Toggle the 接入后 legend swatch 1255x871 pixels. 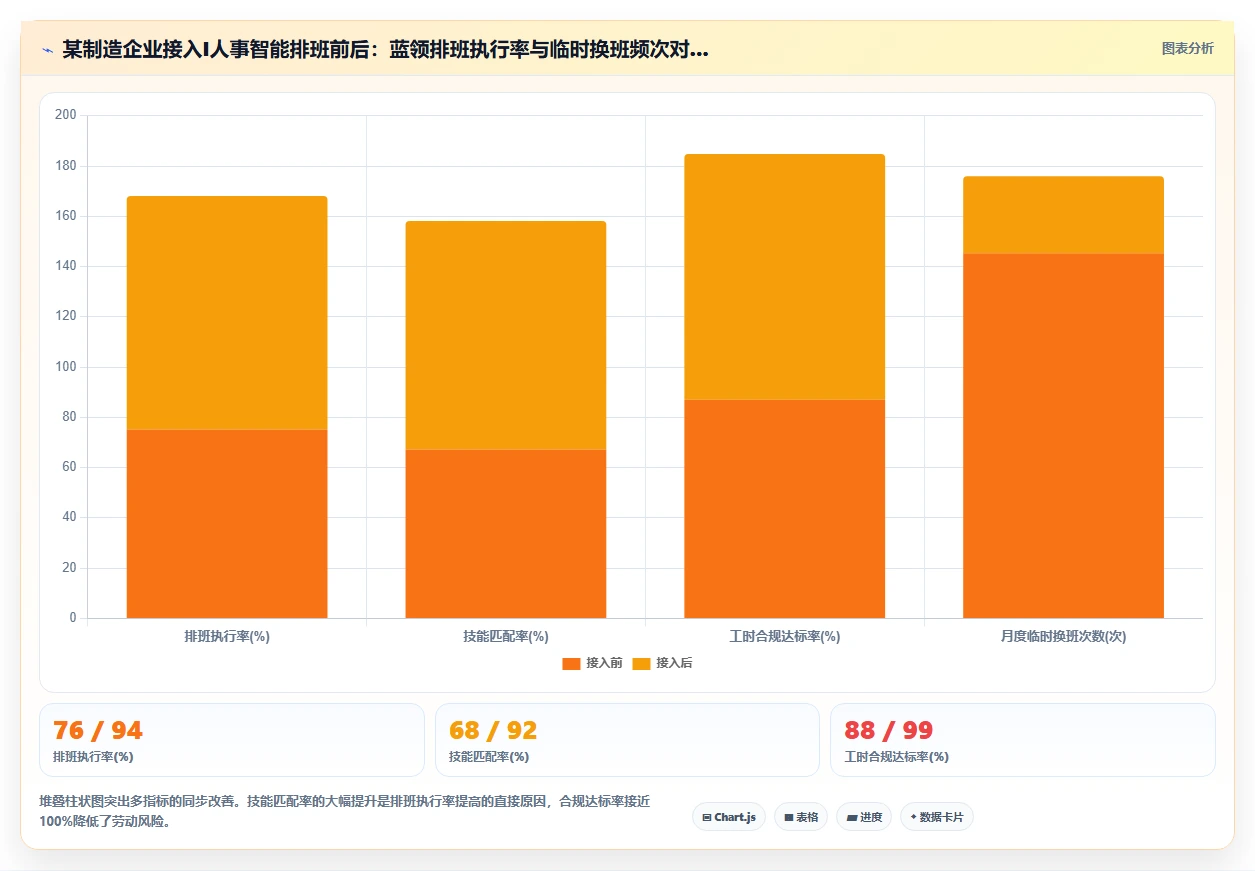641,664
